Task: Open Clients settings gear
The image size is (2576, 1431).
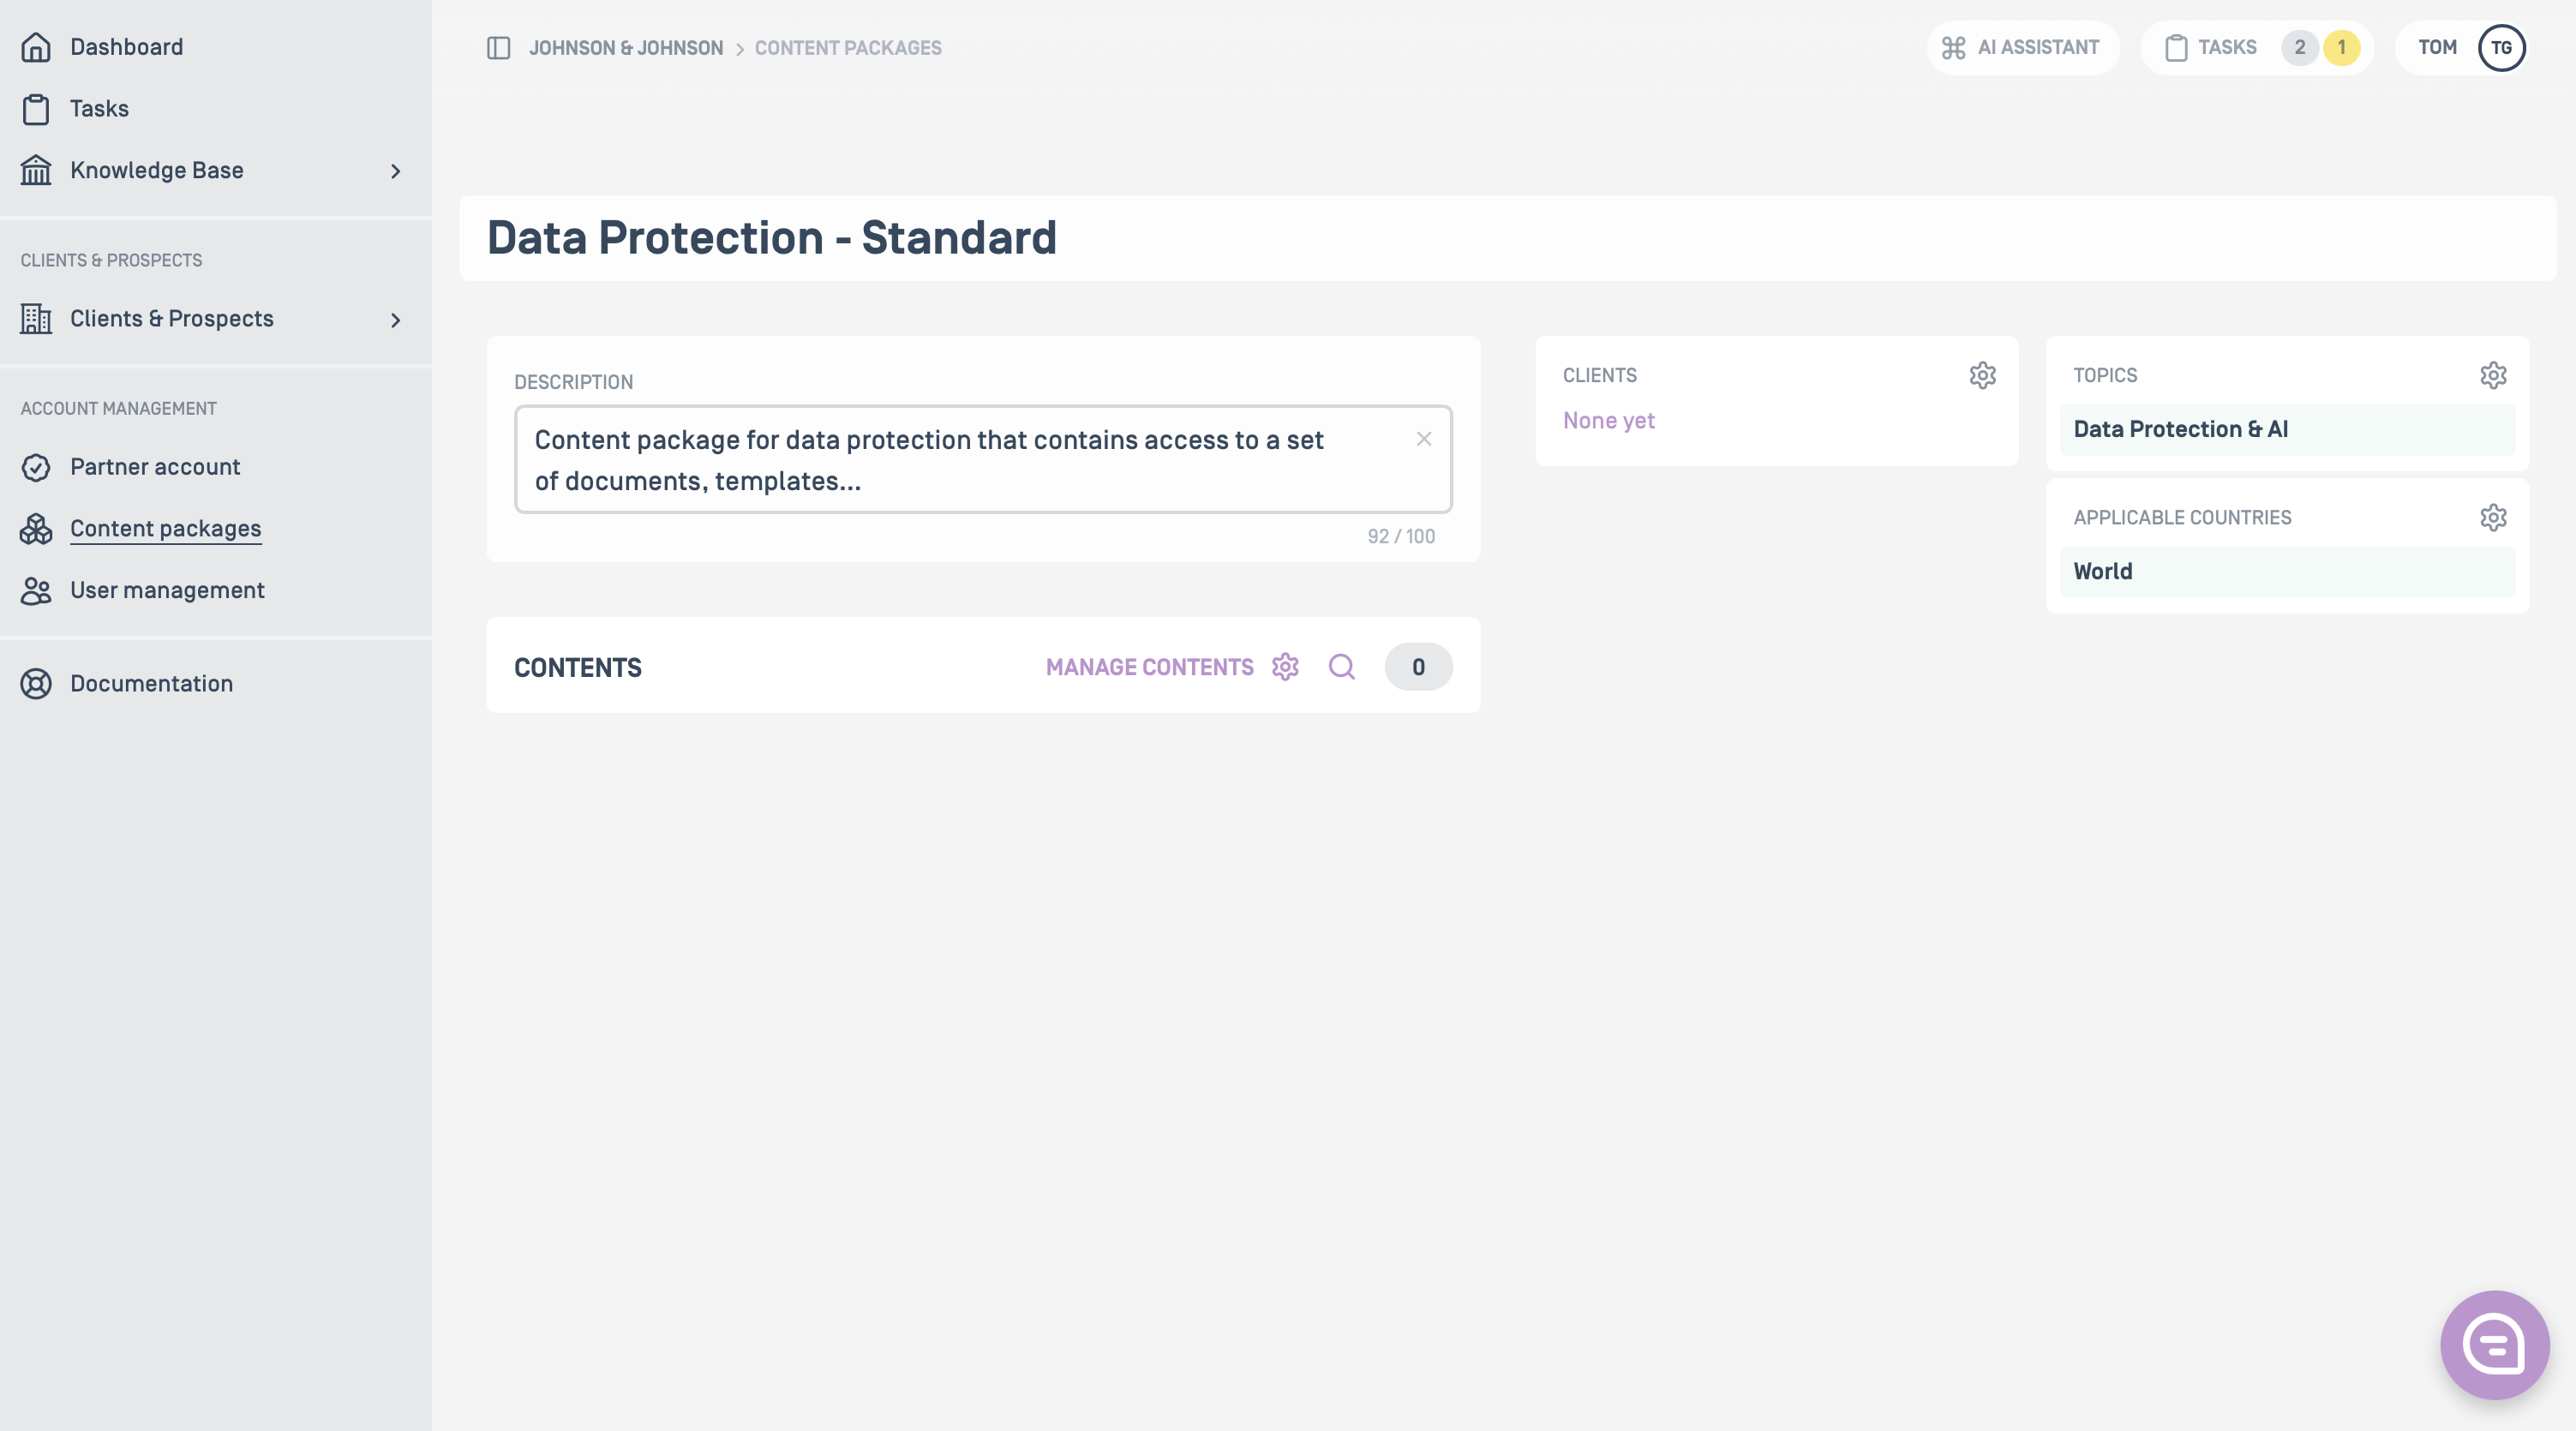Action: pyautogui.click(x=1983, y=375)
